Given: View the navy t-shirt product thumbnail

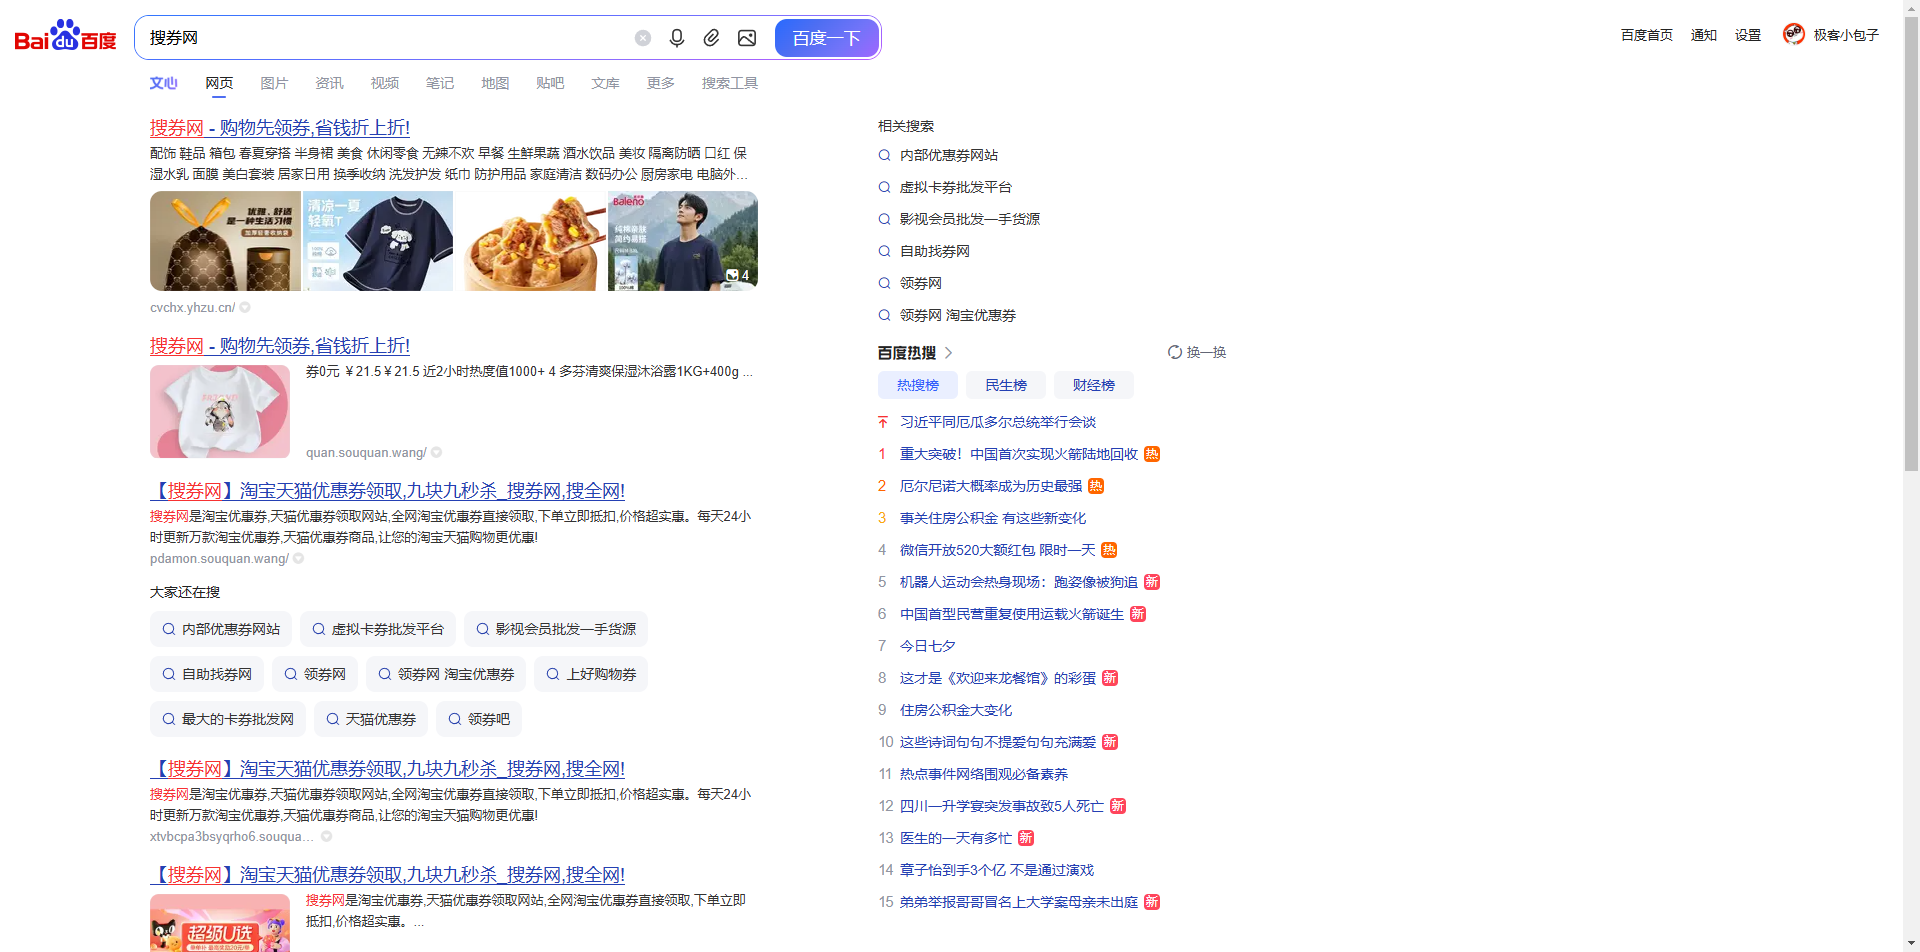Looking at the screenshot, I should (x=378, y=241).
